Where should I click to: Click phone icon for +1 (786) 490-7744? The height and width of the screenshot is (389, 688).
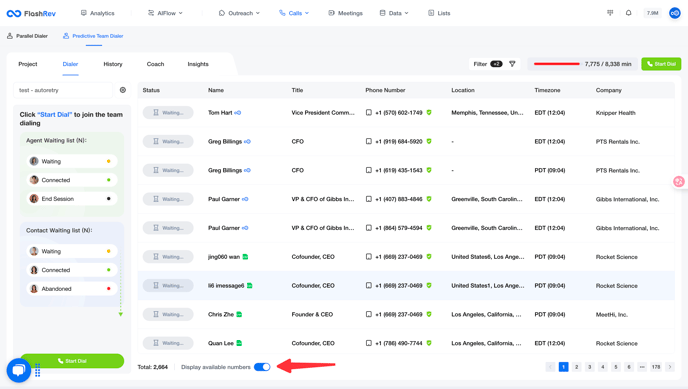click(369, 343)
